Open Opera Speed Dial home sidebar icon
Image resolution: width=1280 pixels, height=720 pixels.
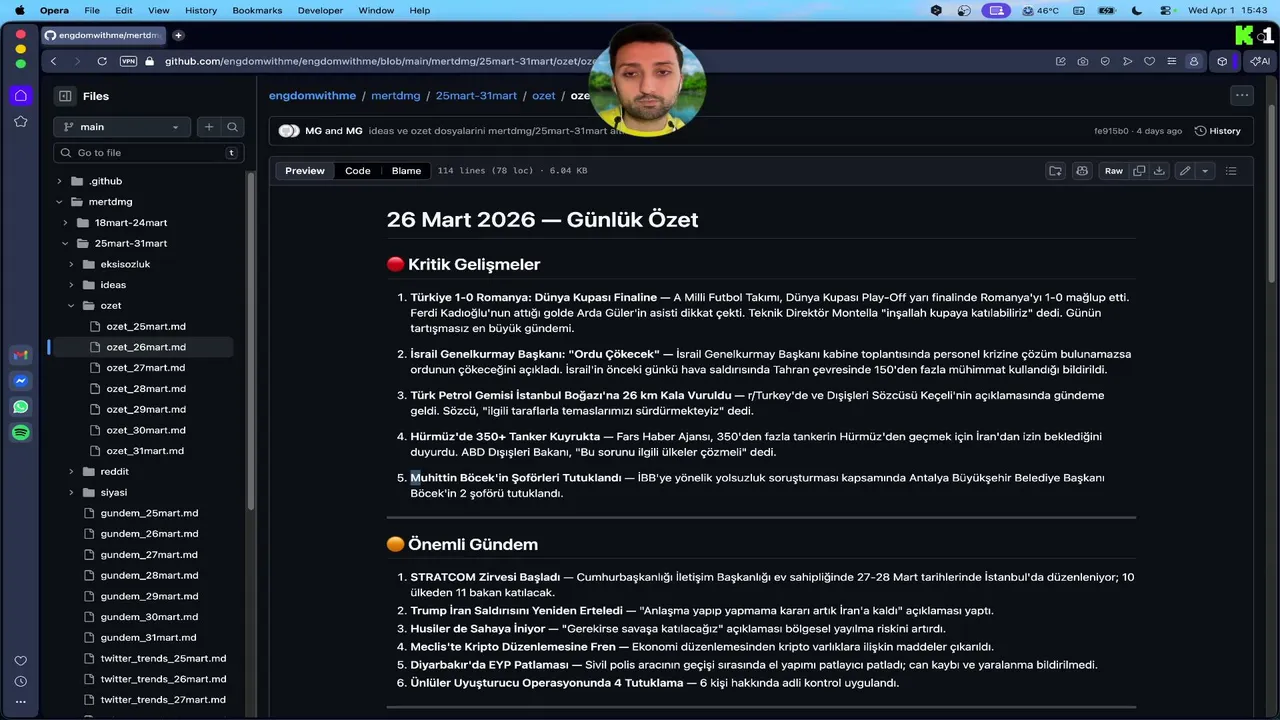tap(20, 95)
